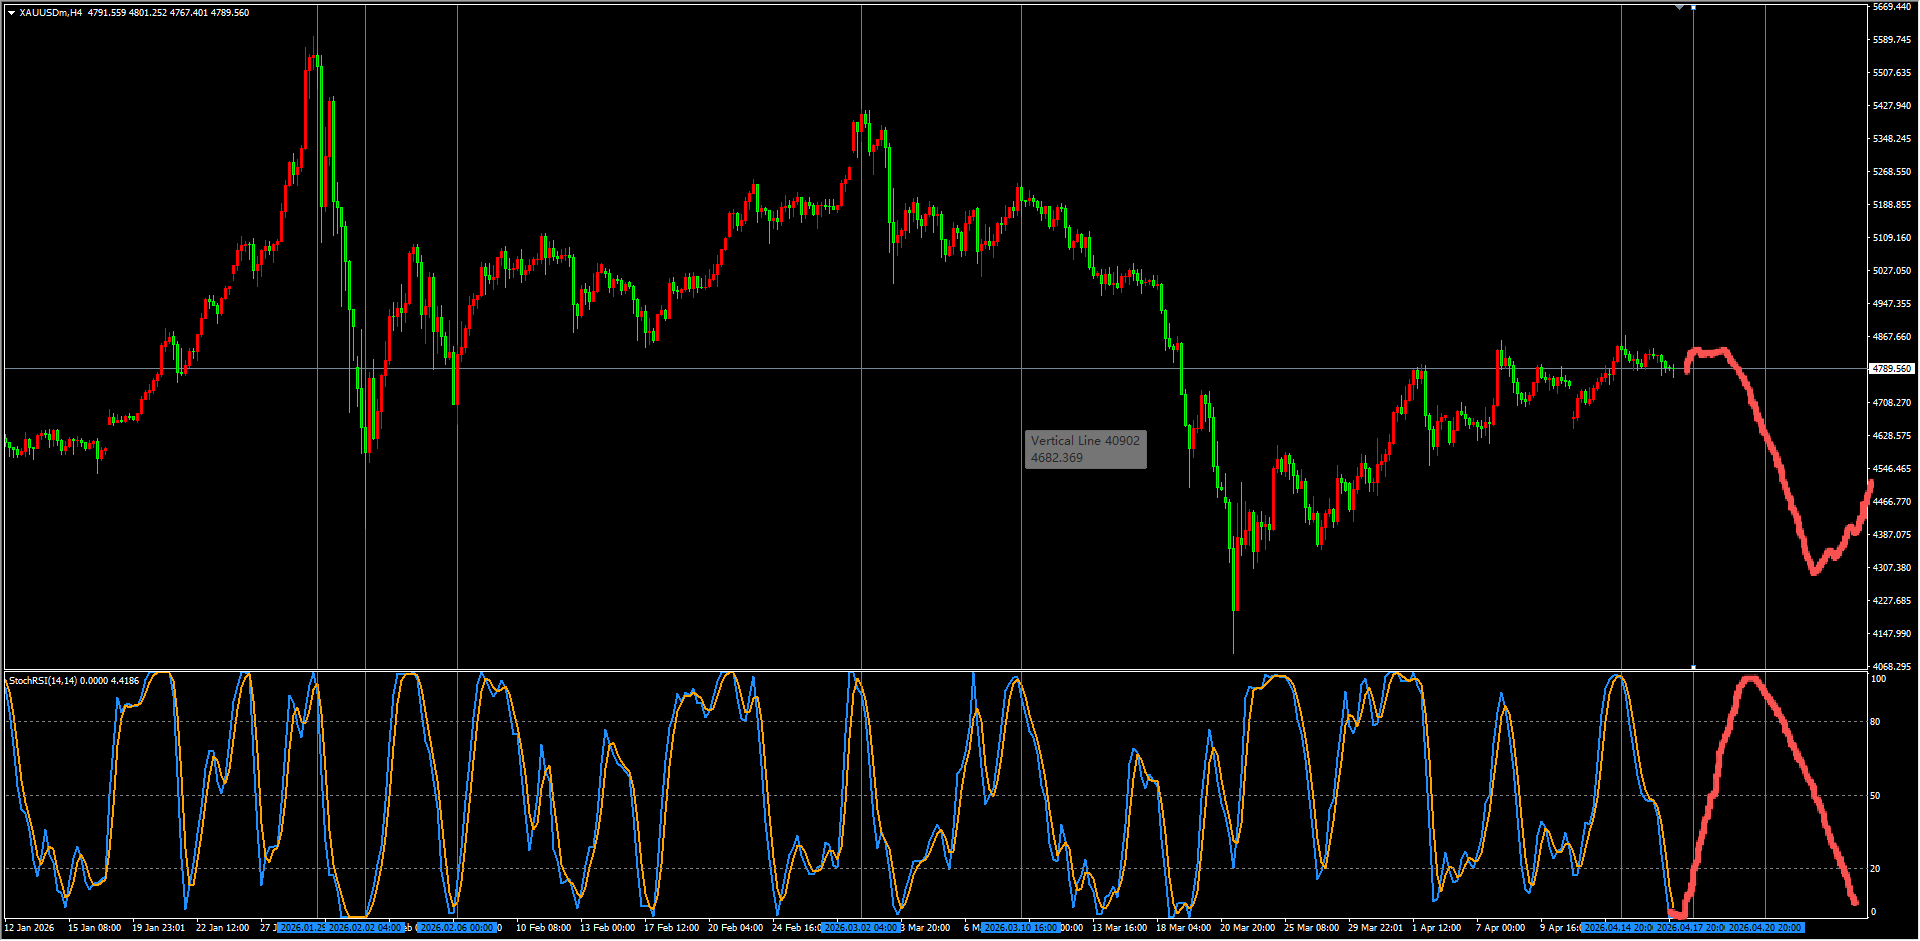Select the 2026.03.10 16:00 vertical line date label
1920x941 pixels.
[x=1021, y=928]
